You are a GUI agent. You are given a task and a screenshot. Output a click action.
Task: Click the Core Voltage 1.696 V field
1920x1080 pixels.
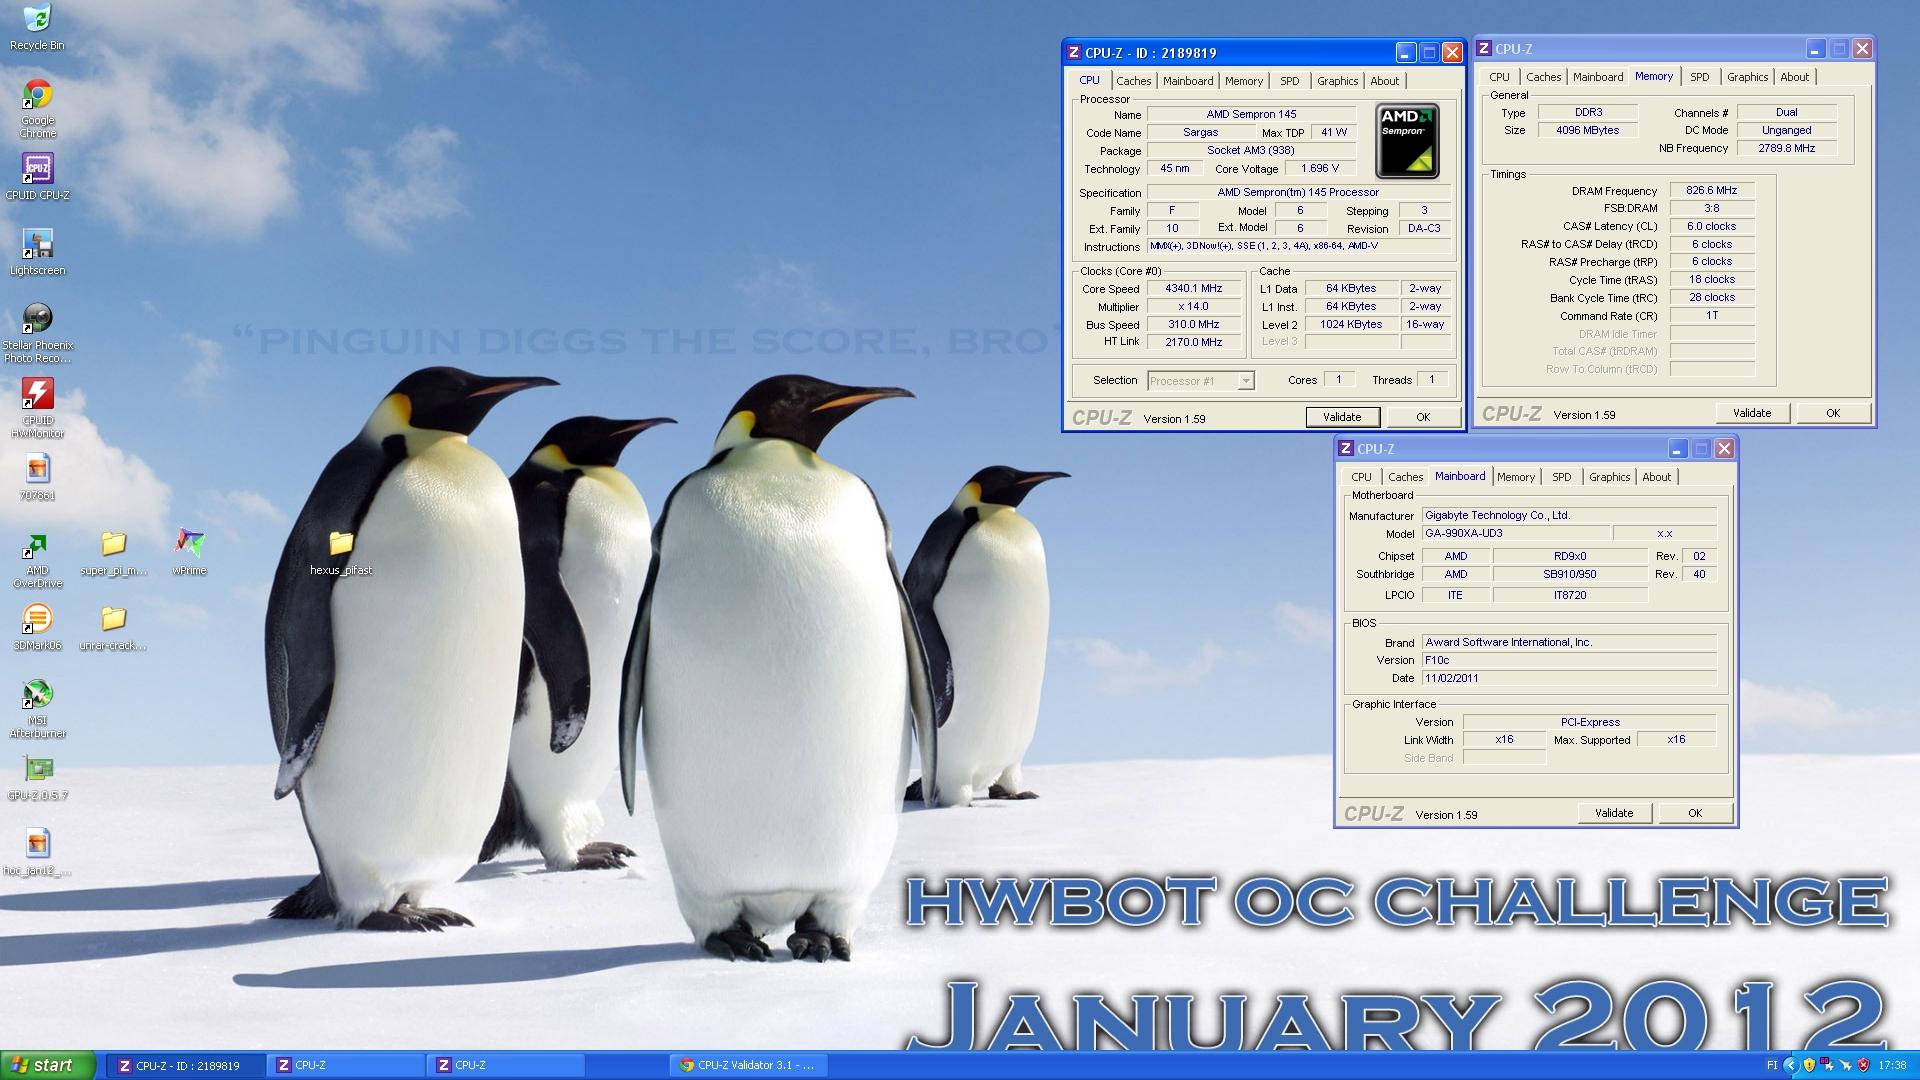[x=1319, y=168]
